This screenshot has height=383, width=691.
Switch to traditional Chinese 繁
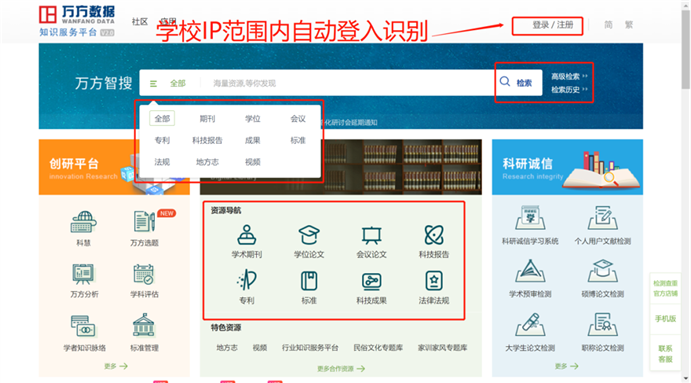pyautogui.click(x=629, y=25)
